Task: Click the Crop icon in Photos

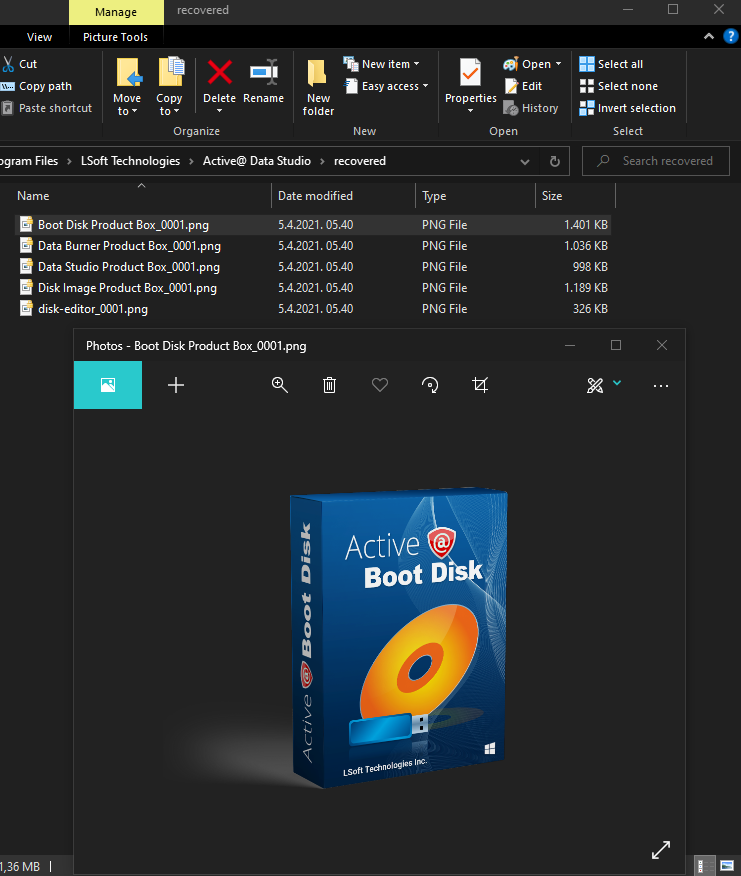Action: [480, 385]
